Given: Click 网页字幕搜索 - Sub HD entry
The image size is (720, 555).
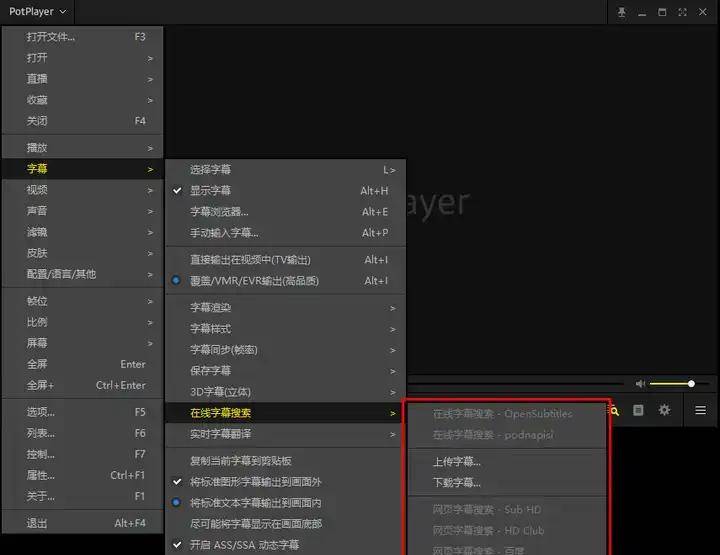Looking at the screenshot, I should click(x=507, y=510).
